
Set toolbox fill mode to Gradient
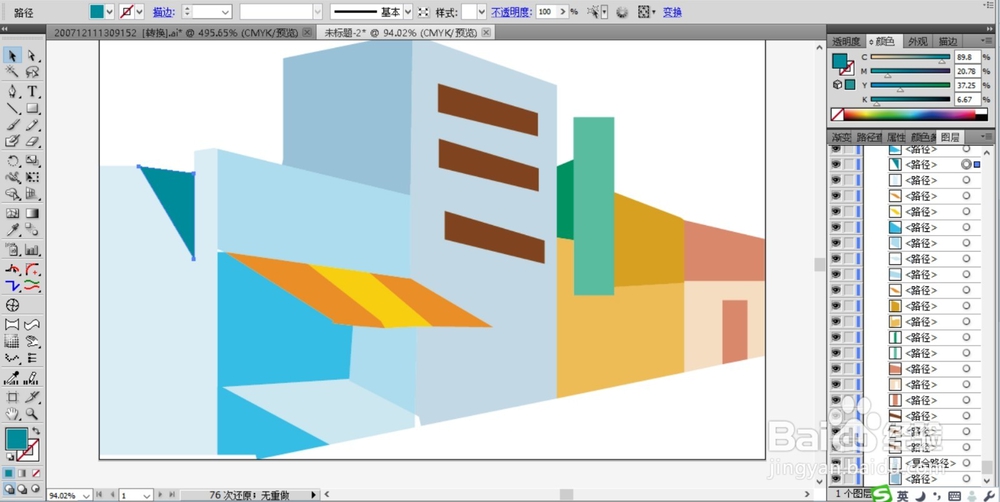[x=22, y=473]
